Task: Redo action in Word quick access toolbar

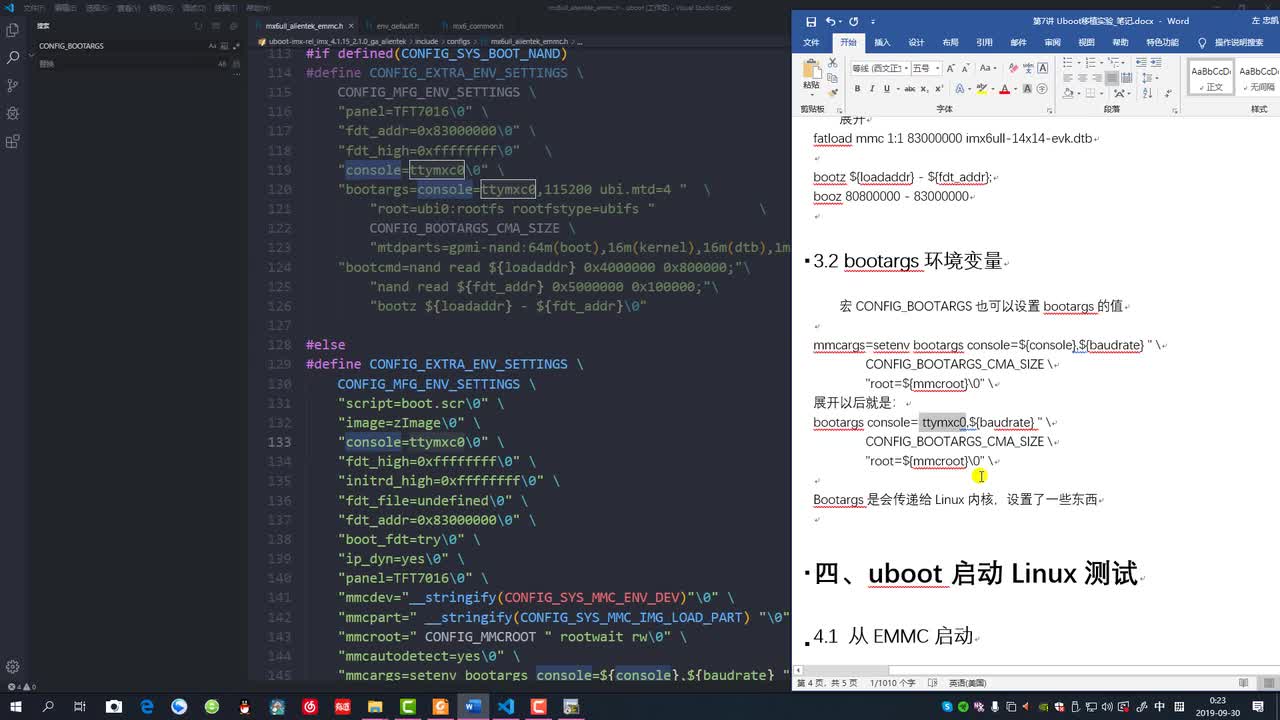Action: [x=853, y=21]
